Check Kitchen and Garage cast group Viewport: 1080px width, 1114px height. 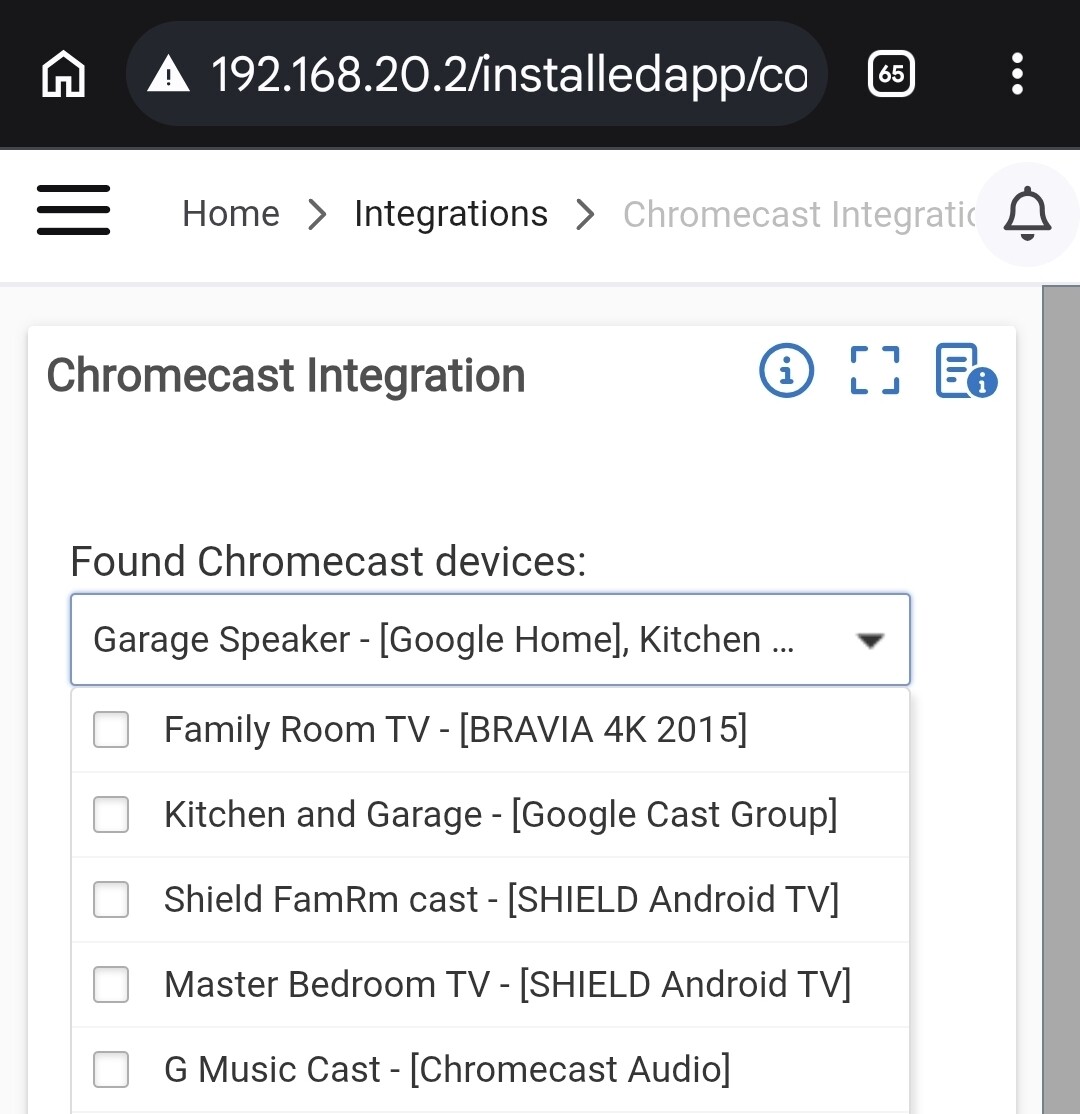tap(111, 814)
